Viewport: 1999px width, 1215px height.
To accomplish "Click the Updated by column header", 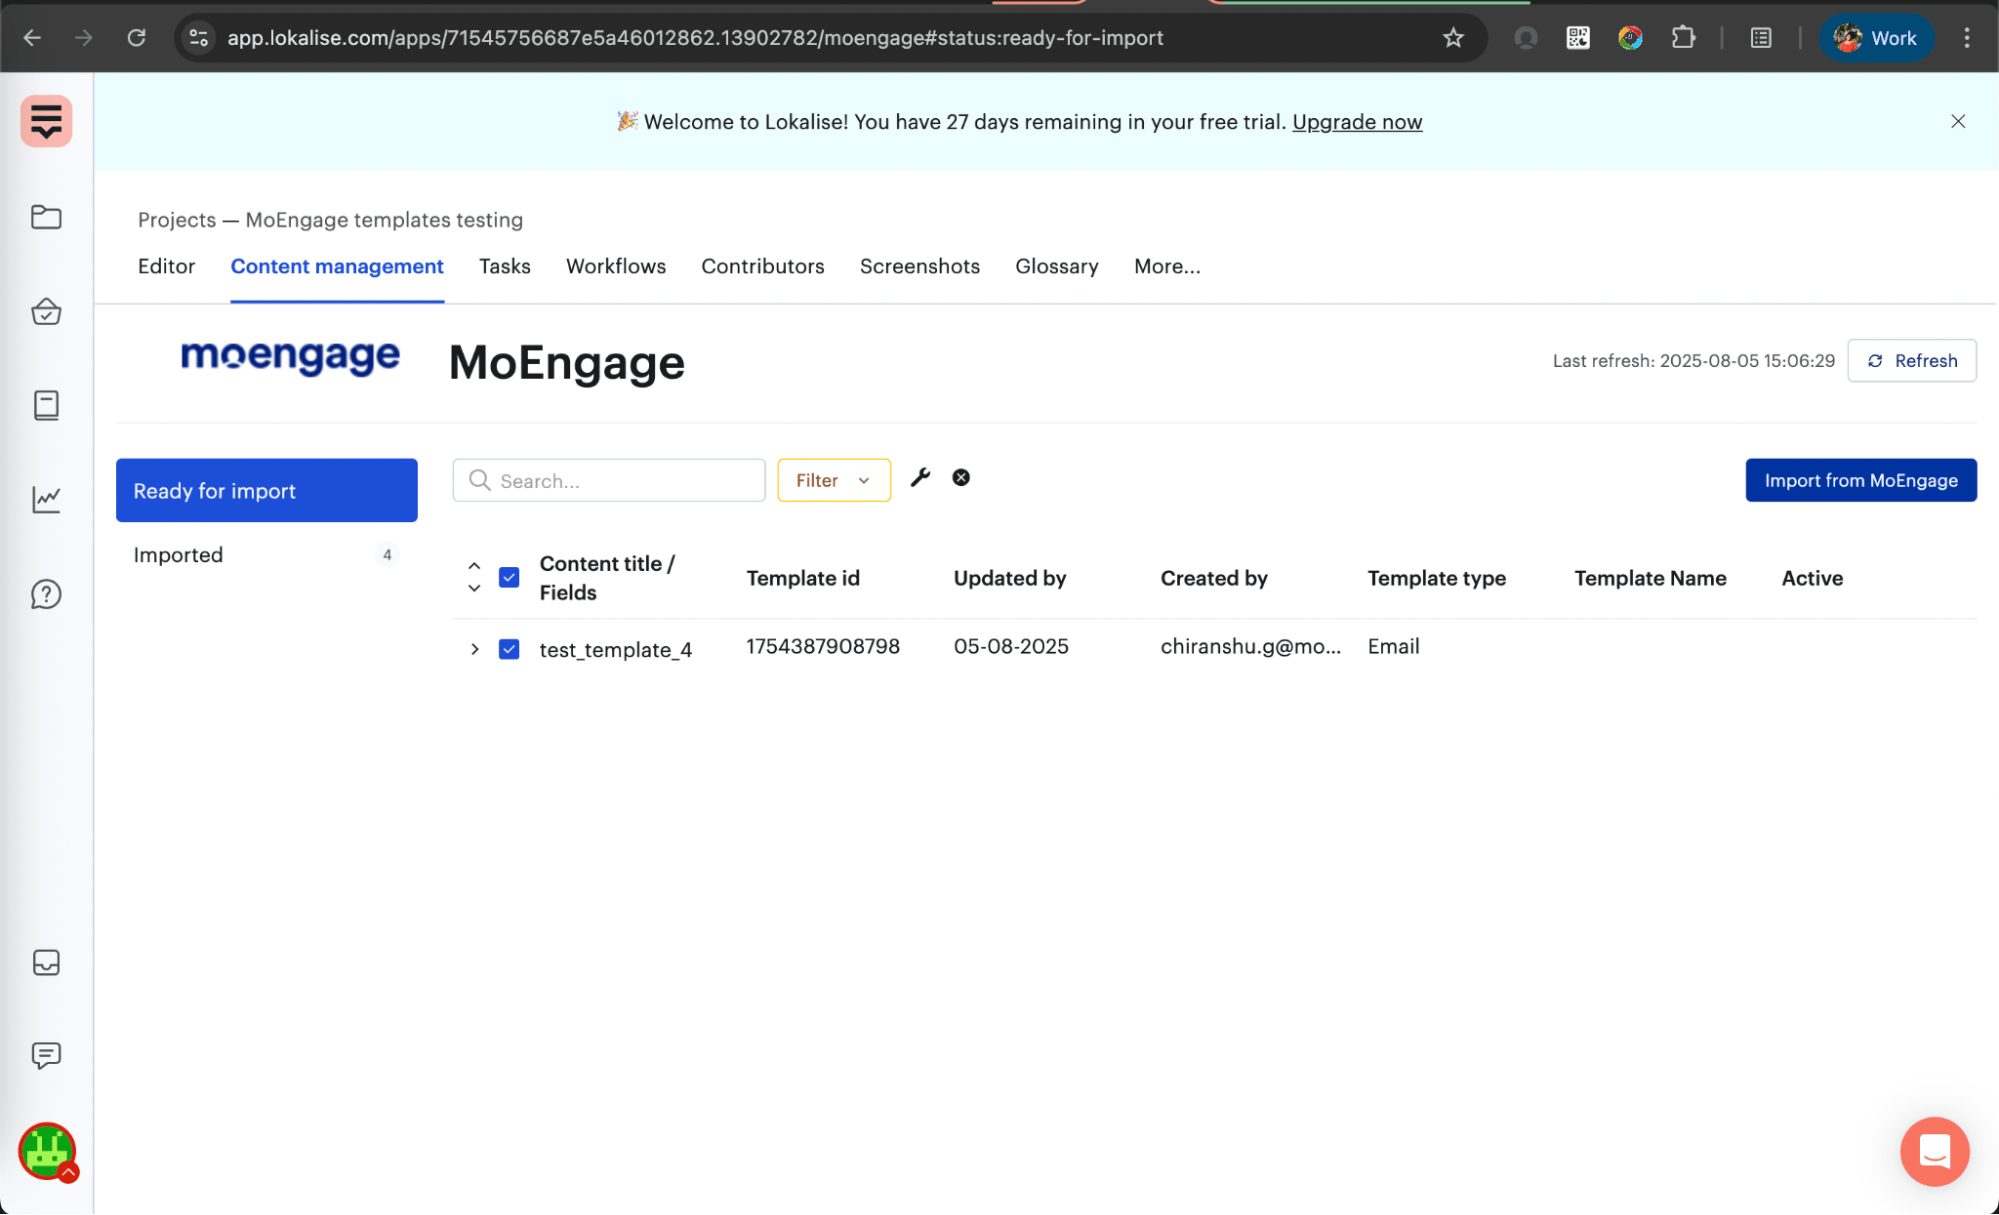I will click(x=1009, y=578).
